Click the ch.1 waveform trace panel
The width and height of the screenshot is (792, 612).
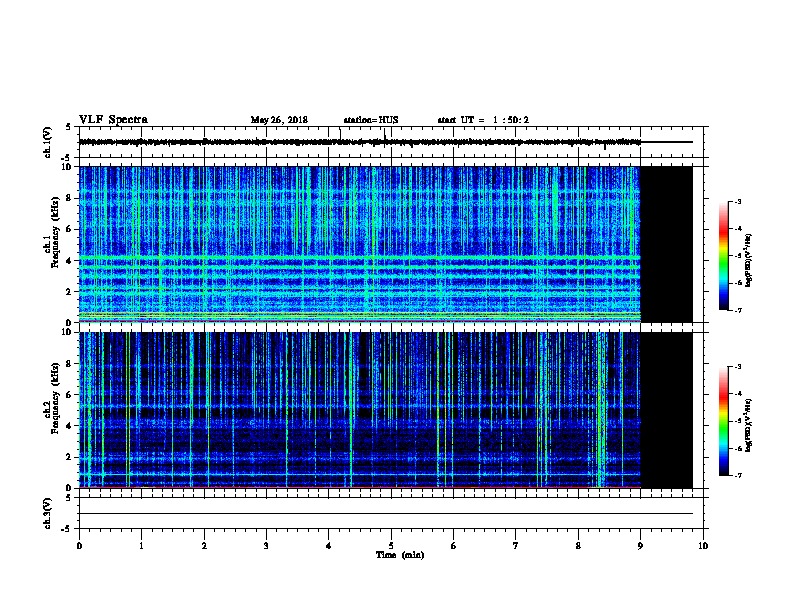(x=393, y=142)
